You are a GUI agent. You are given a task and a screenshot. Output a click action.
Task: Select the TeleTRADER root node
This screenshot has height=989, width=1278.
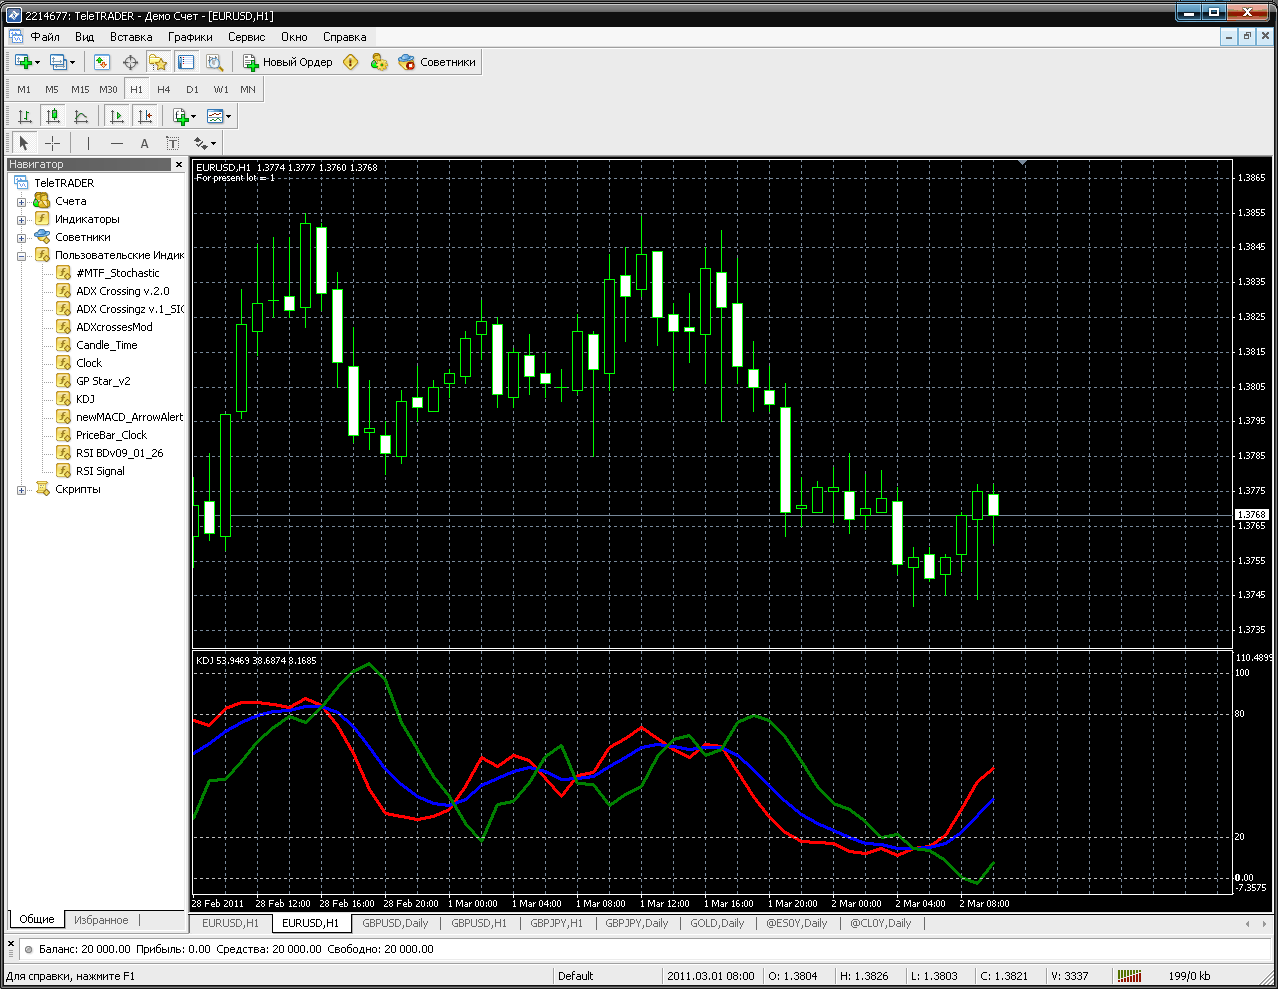(64, 183)
